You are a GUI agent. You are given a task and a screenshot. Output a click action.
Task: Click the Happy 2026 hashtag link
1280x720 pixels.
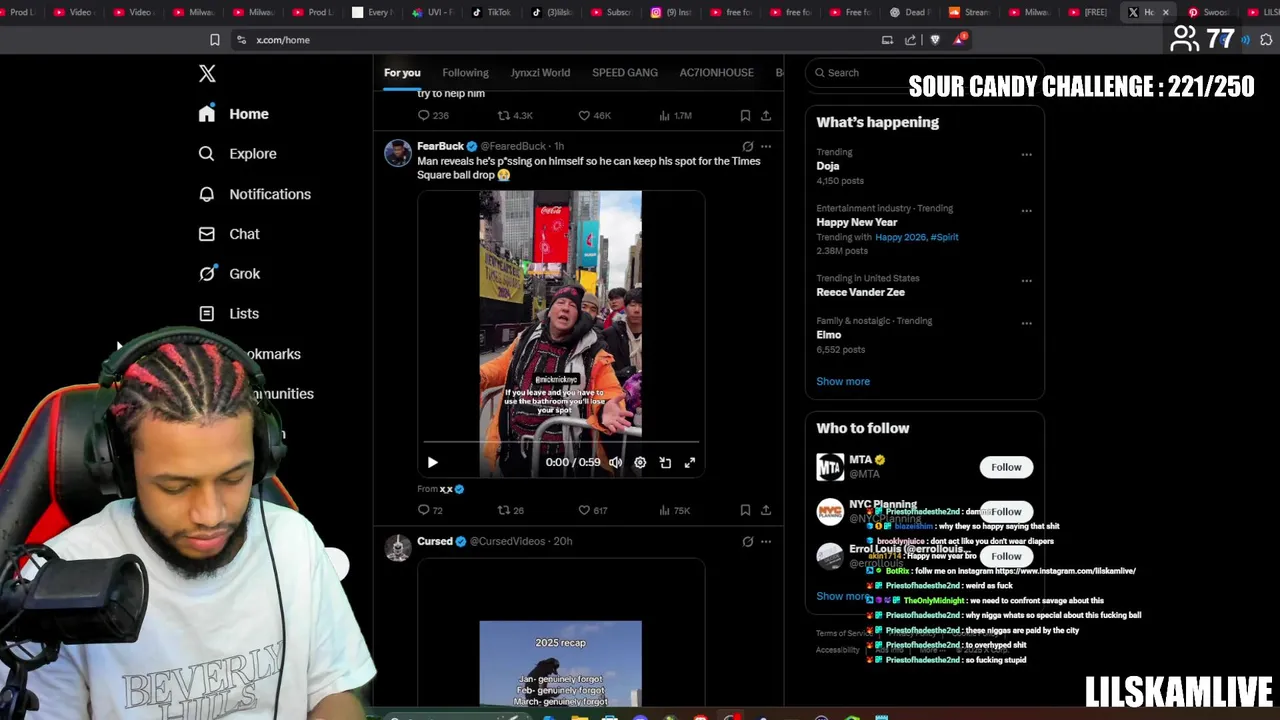[x=900, y=237]
